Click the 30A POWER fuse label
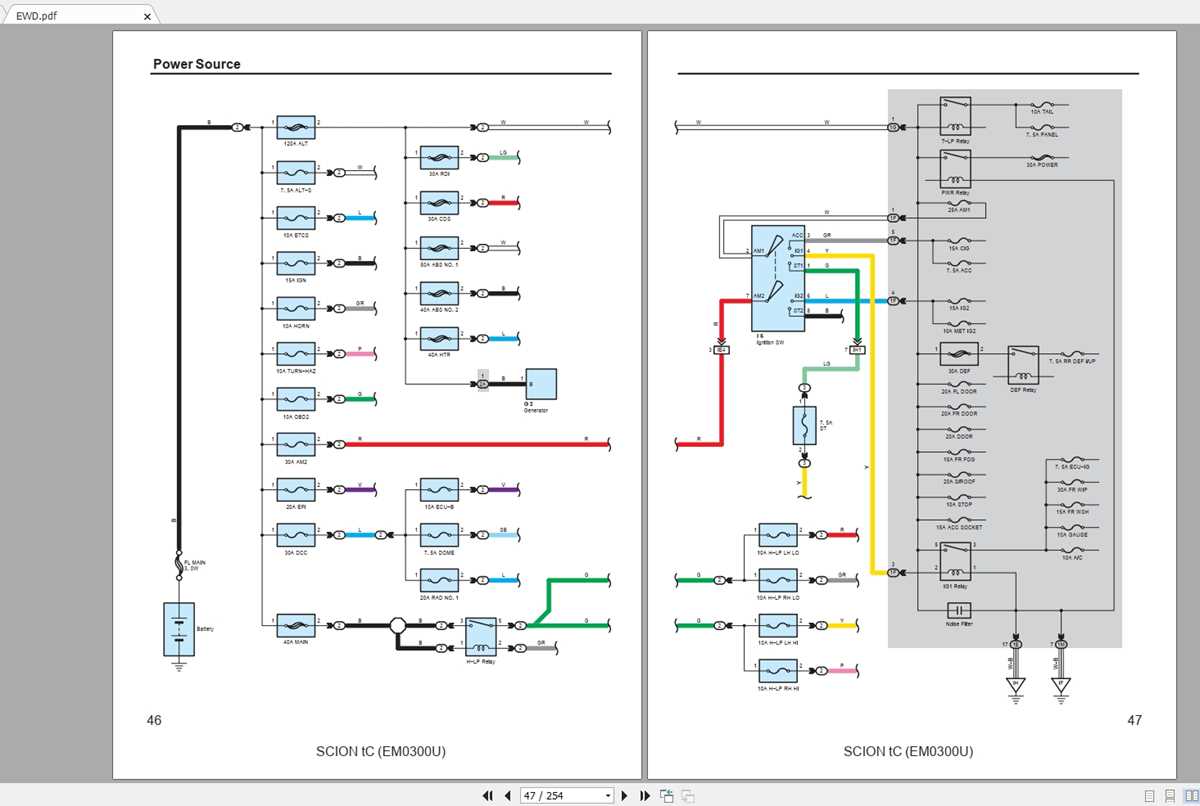This screenshot has height=806, width=1200. click(1042, 165)
